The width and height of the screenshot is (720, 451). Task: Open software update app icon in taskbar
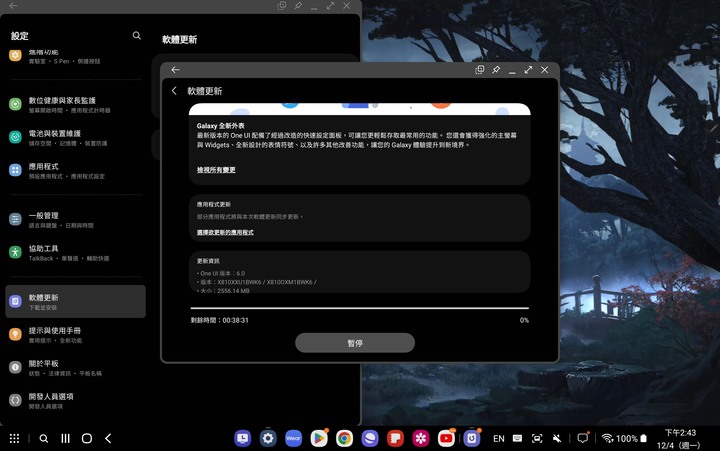(472, 439)
